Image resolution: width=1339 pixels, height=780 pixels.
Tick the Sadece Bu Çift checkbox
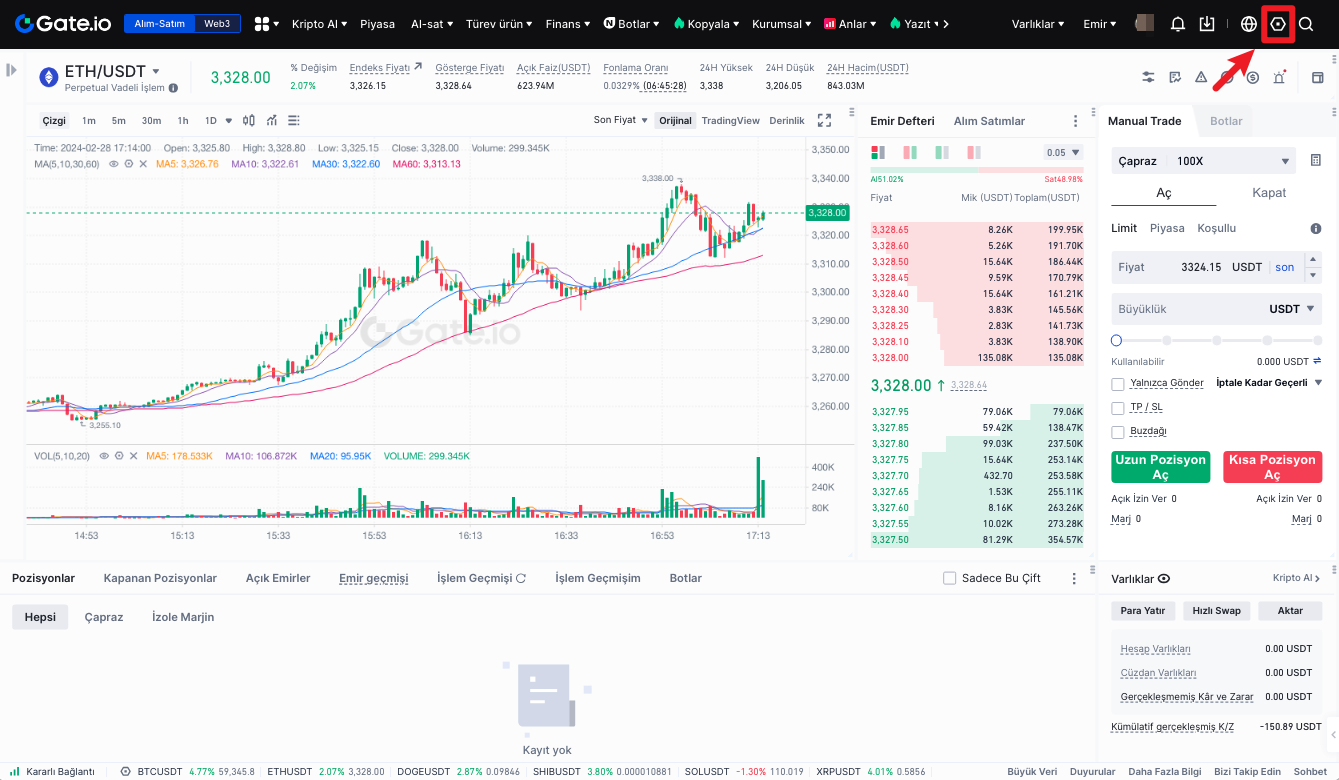pyautogui.click(x=950, y=578)
